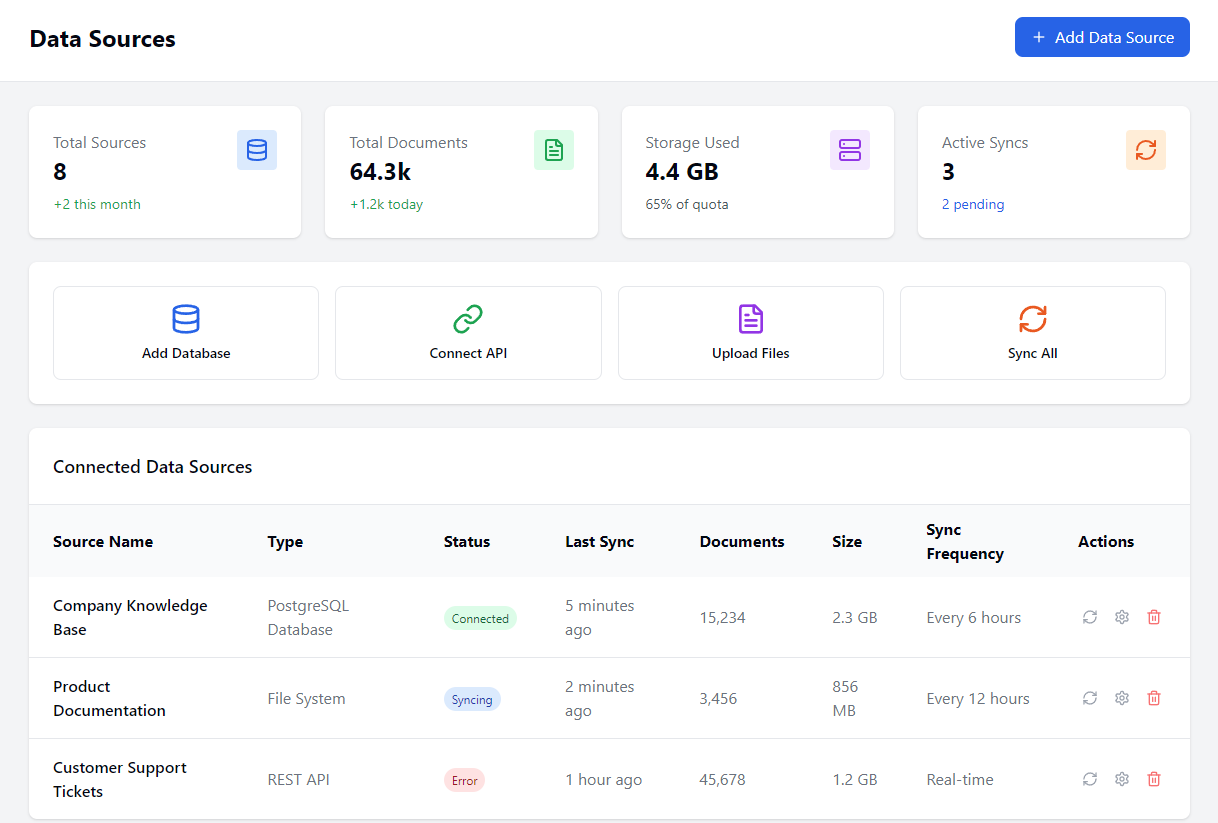The height and width of the screenshot is (823, 1218).
Task: Click the link icon above Connect API
Action: 468,320
